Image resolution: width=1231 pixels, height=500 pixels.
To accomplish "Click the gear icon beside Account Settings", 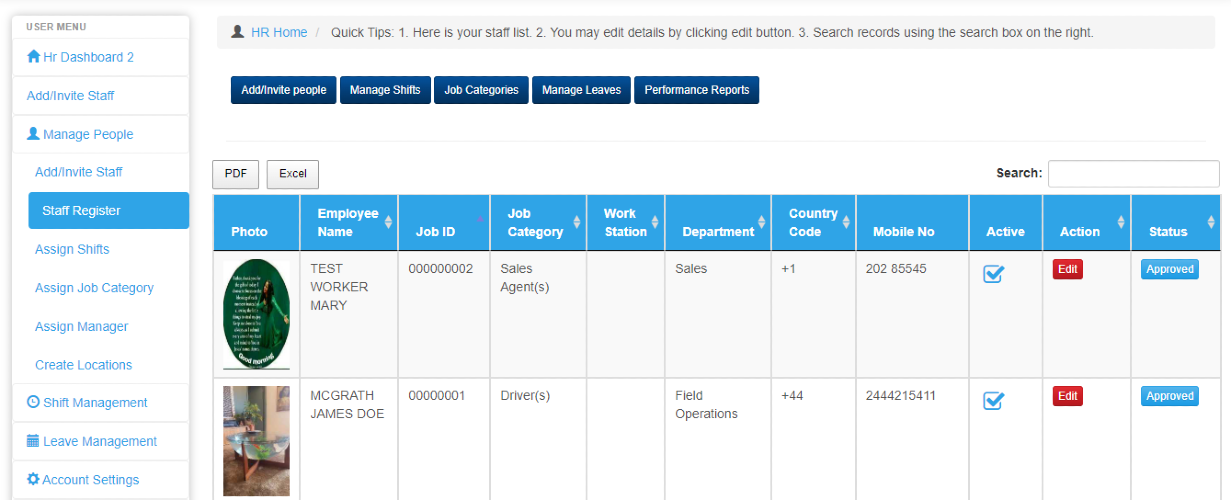I will pyautogui.click(x=33, y=480).
